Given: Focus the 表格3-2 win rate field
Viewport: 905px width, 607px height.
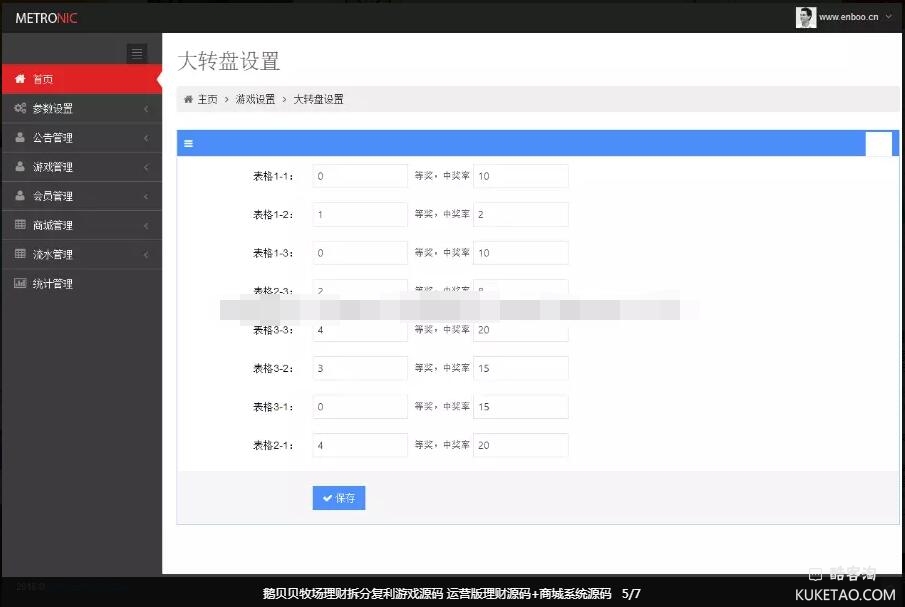Looking at the screenshot, I should pyautogui.click(x=521, y=368).
